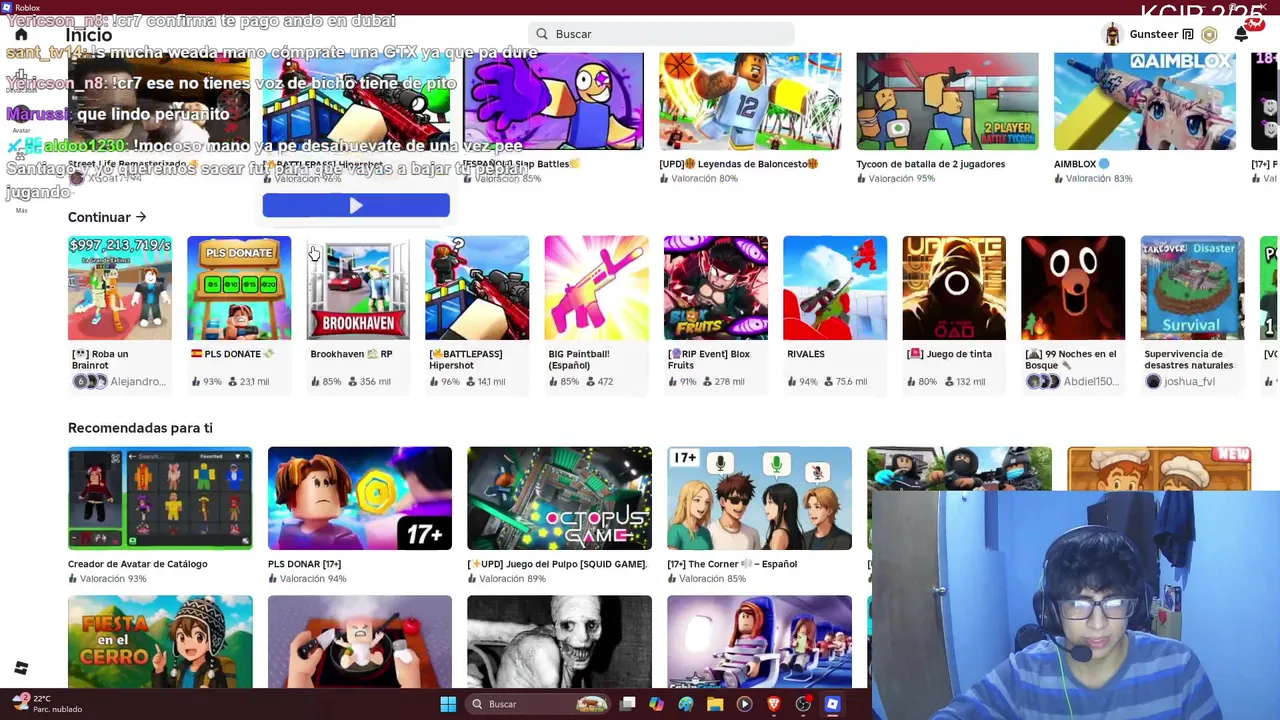Open Leyendas de Baloncesto game thumbnail
Image resolution: width=1280 pixels, height=720 pixels.
pyautogui.click(x=750, y=101)
